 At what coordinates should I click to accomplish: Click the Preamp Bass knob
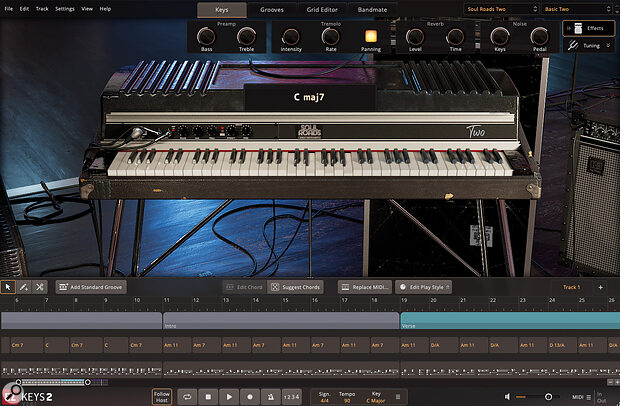coord(206,37)
